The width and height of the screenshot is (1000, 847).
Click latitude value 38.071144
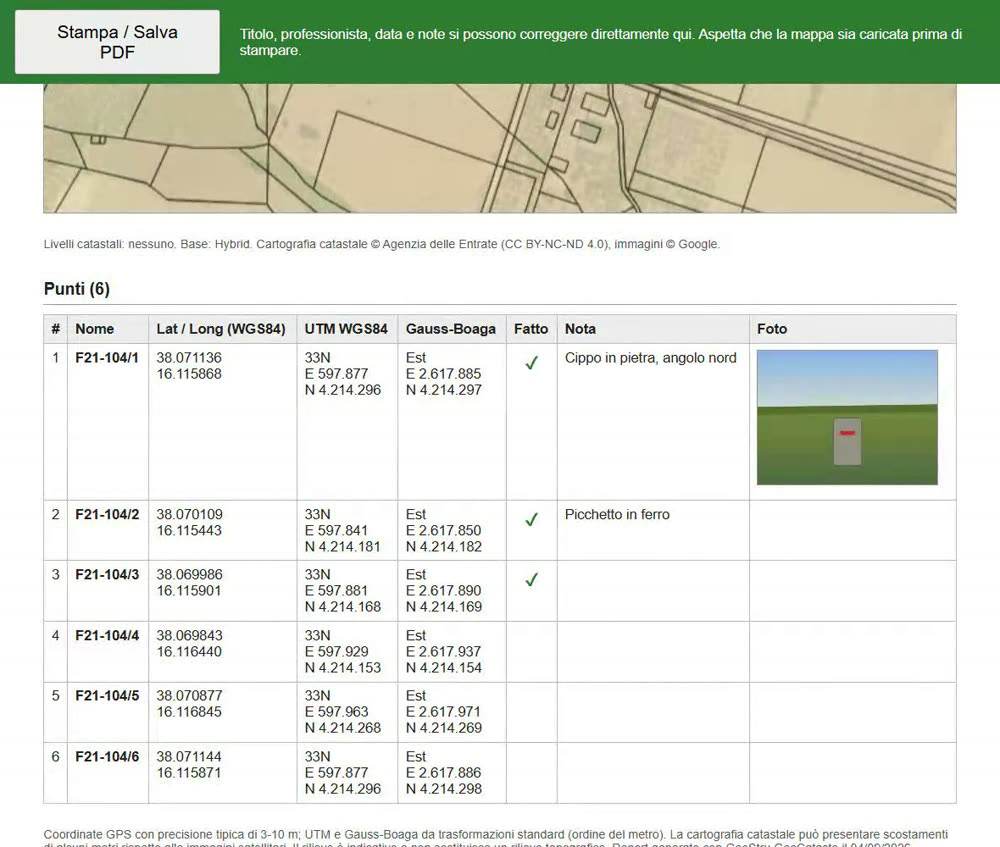coord(189,757)
